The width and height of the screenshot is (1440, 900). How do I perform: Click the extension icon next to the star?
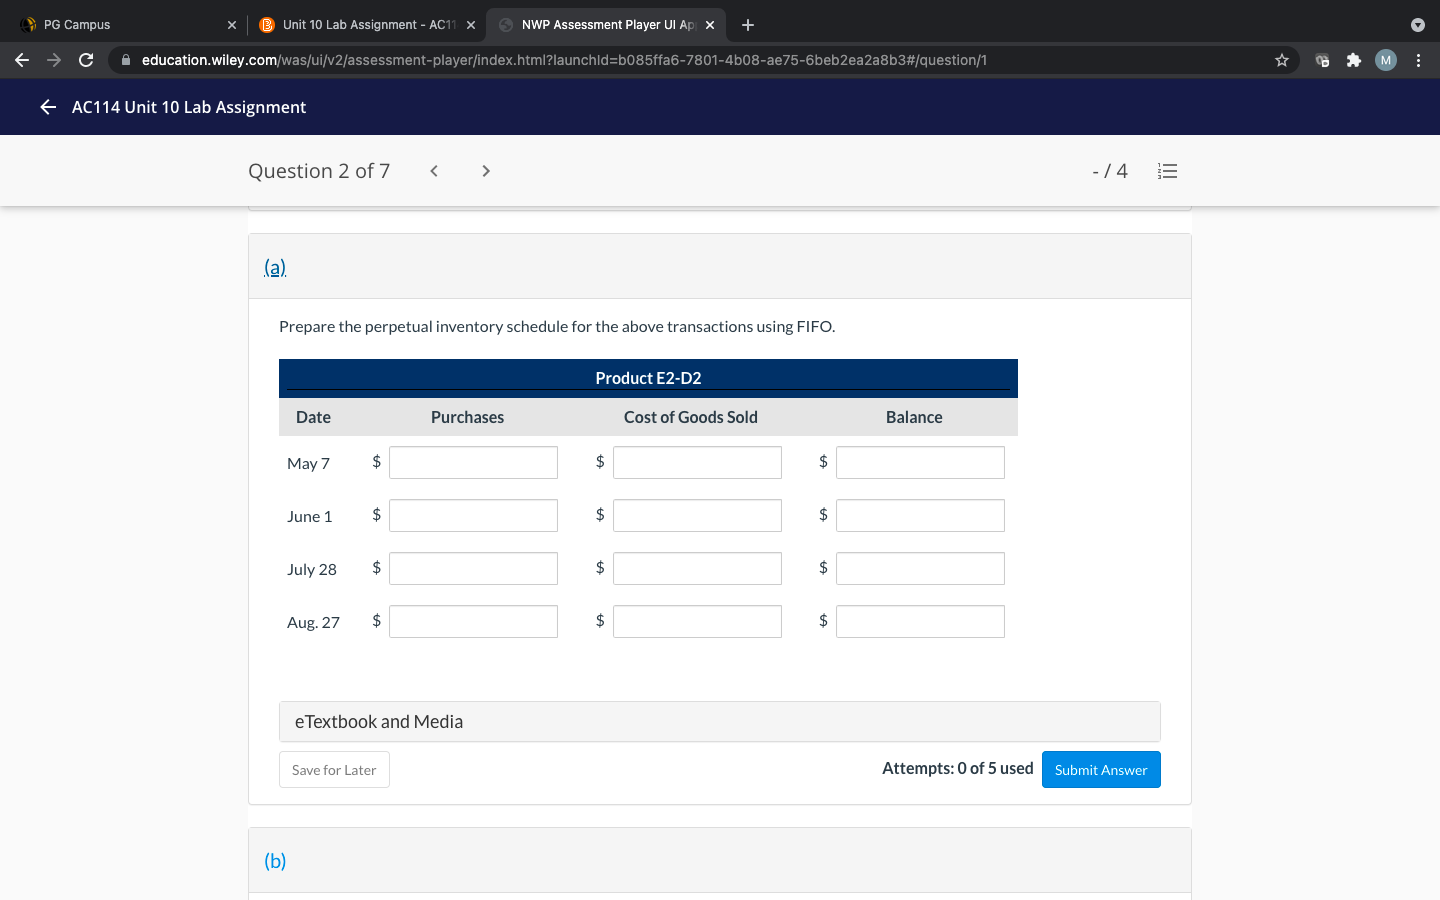coord(1322,60)
